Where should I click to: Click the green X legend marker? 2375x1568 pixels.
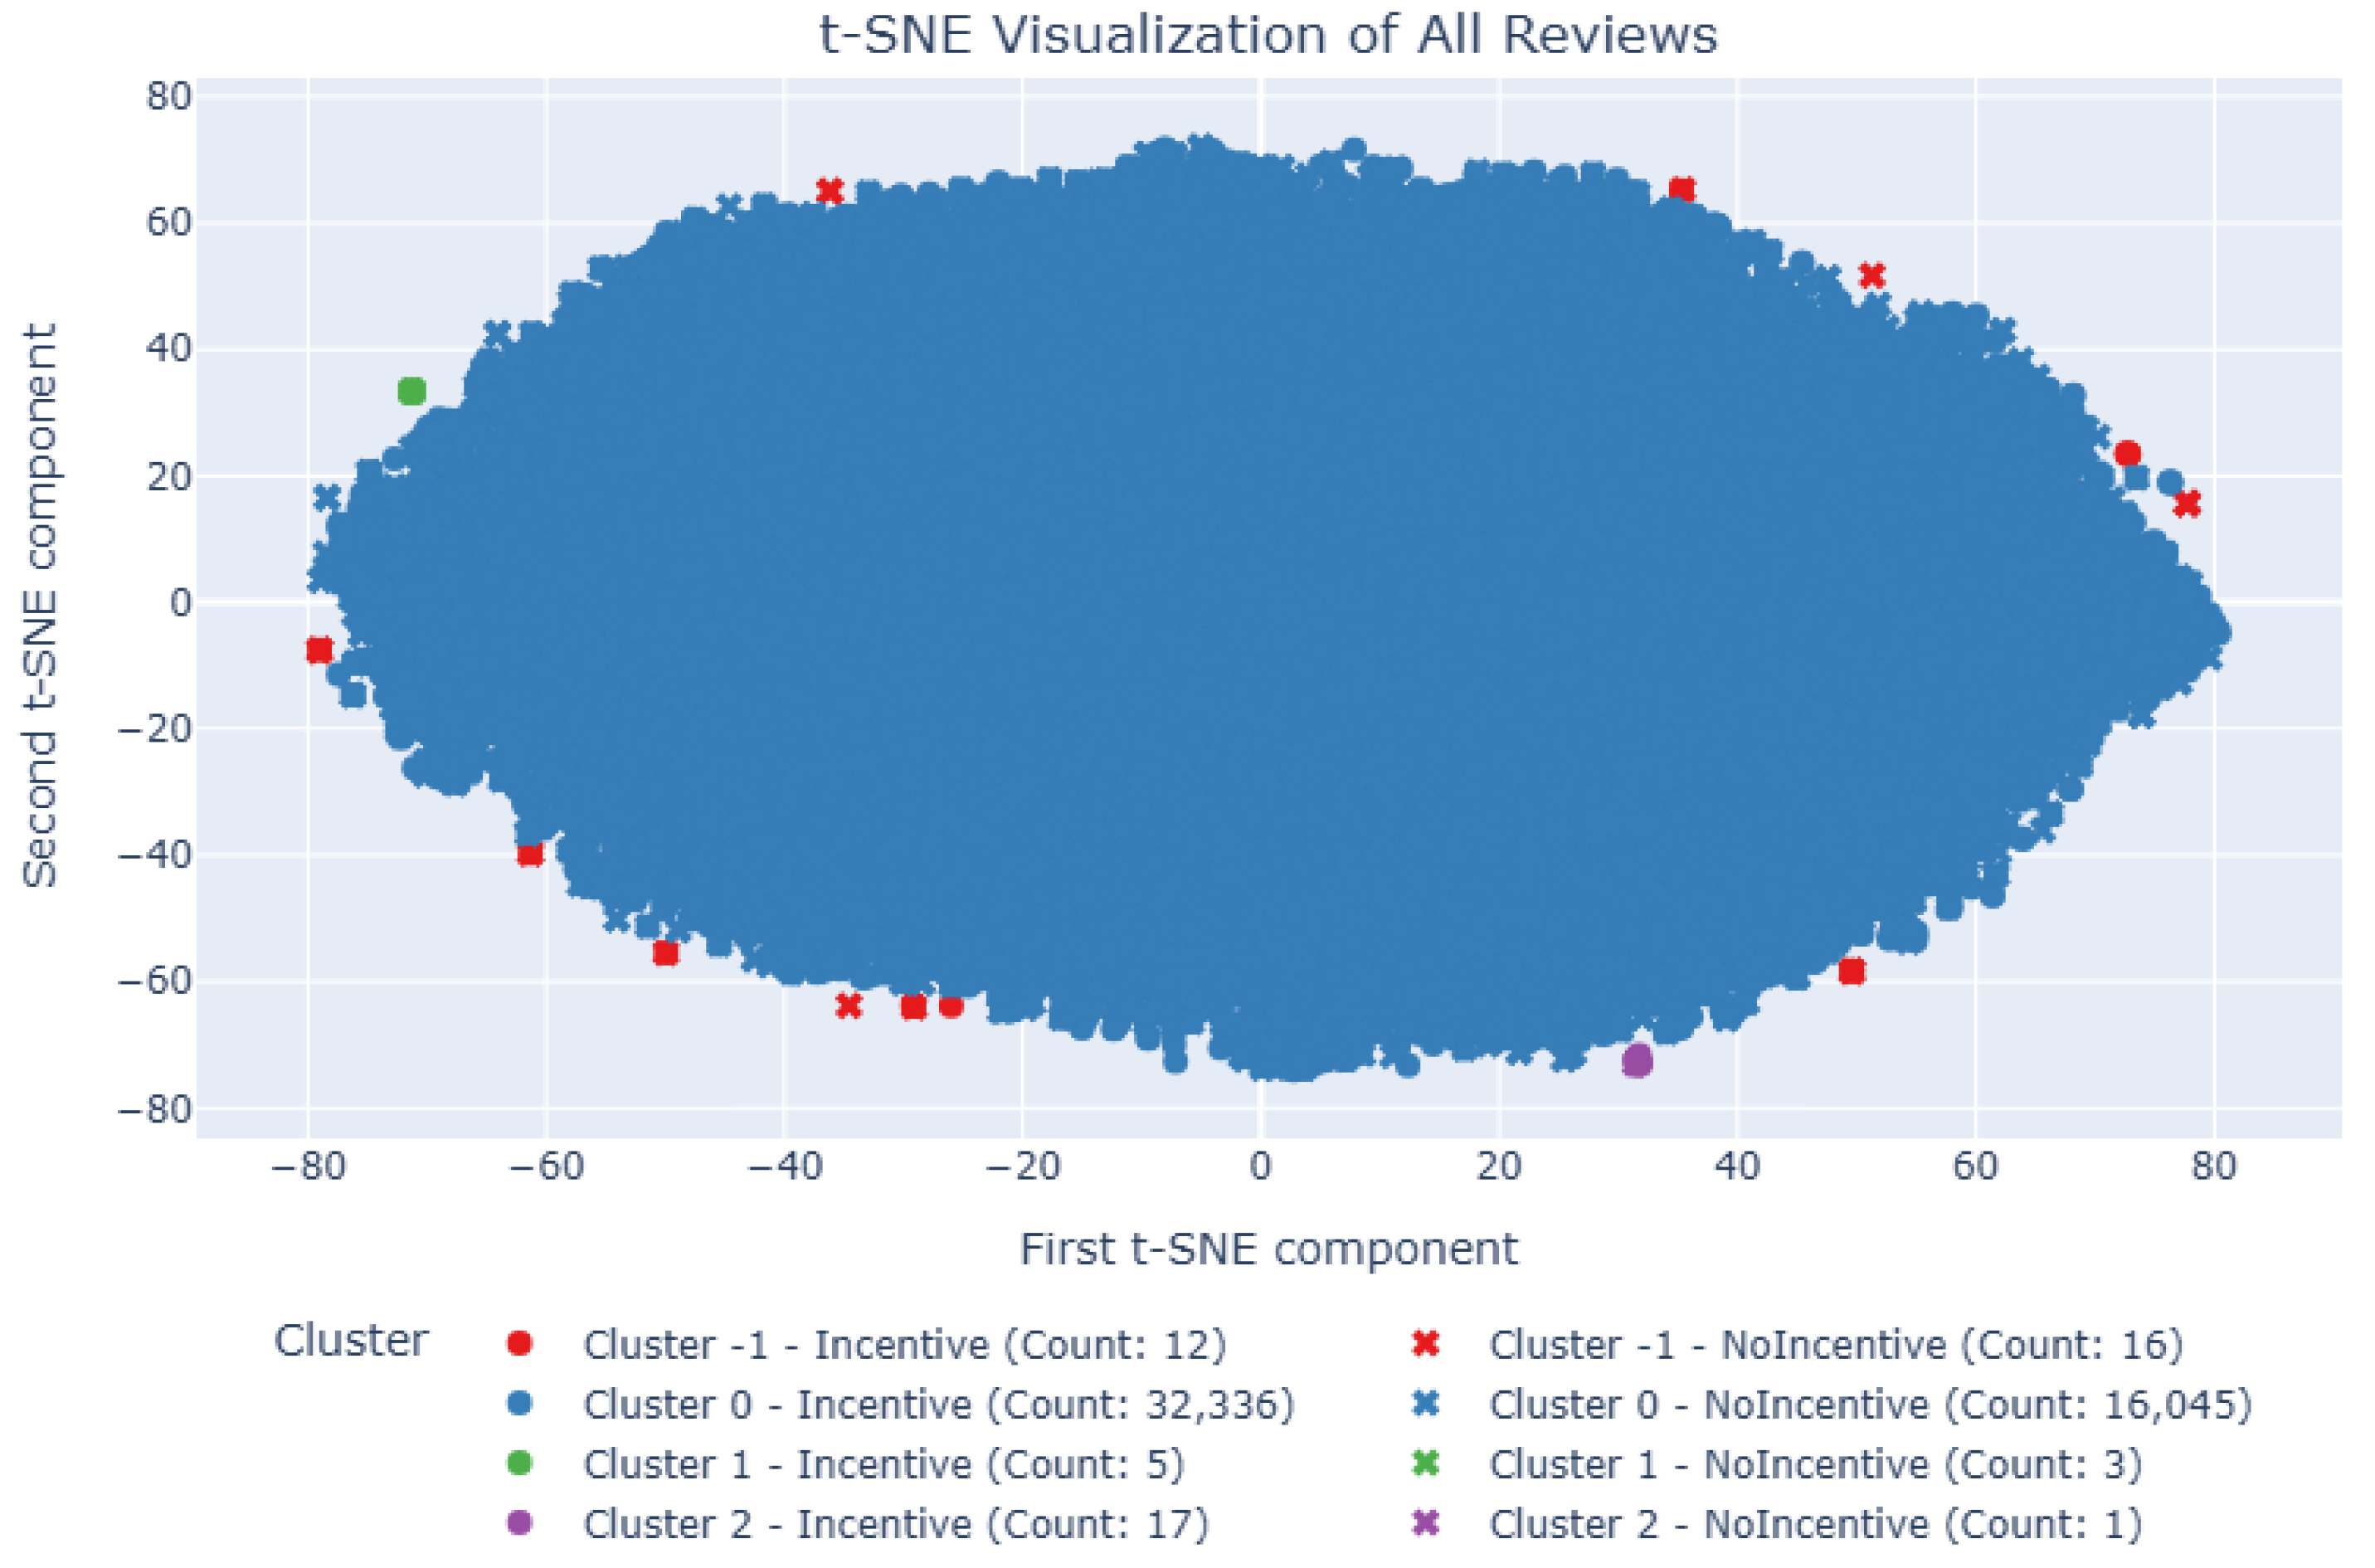(1426, 1464)
